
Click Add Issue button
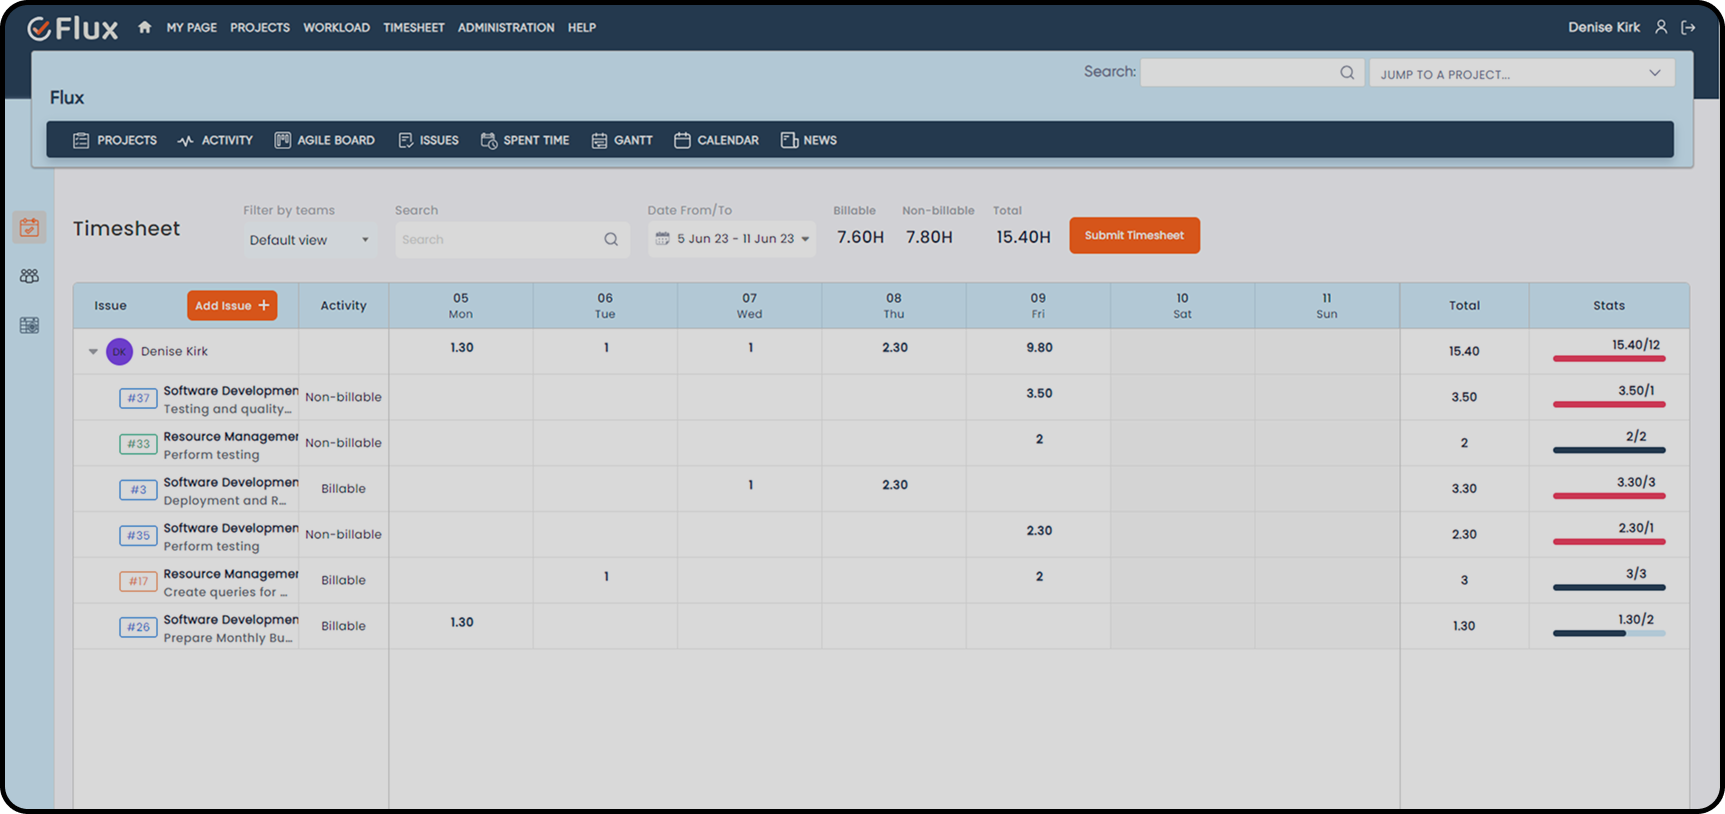coord(232,306)
